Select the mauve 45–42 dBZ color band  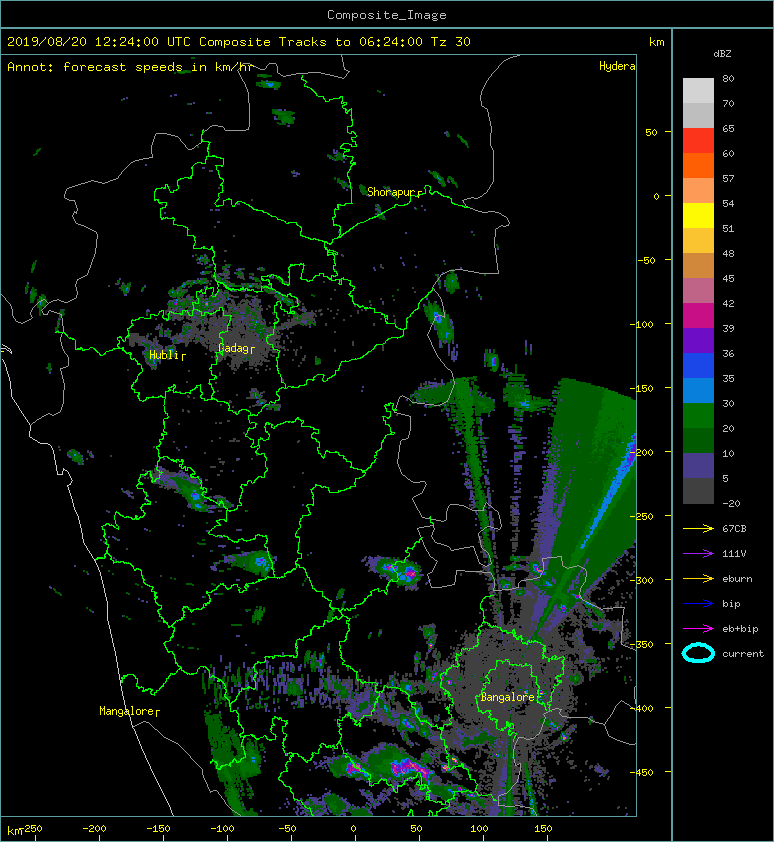point(698,291)
